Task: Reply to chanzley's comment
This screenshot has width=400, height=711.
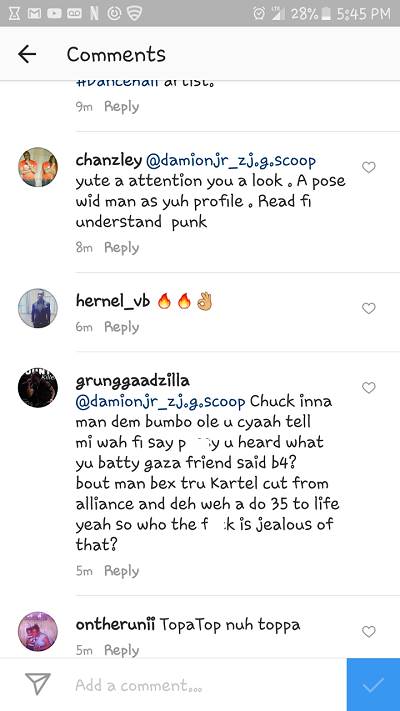Action: [122, 248]
